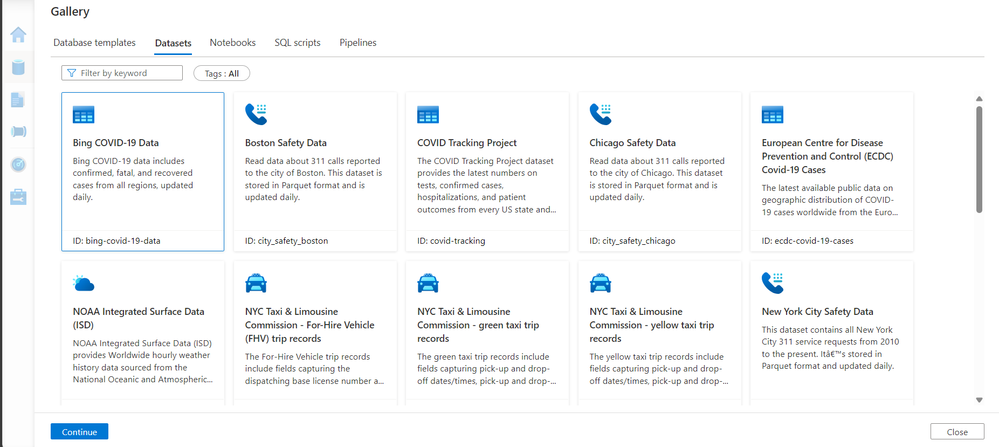Click the gallery vertical scrollbar thumb

point(979,159)
